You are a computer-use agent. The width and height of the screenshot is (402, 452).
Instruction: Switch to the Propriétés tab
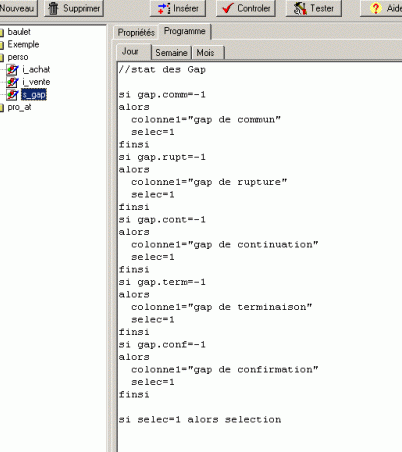point(136,32)
